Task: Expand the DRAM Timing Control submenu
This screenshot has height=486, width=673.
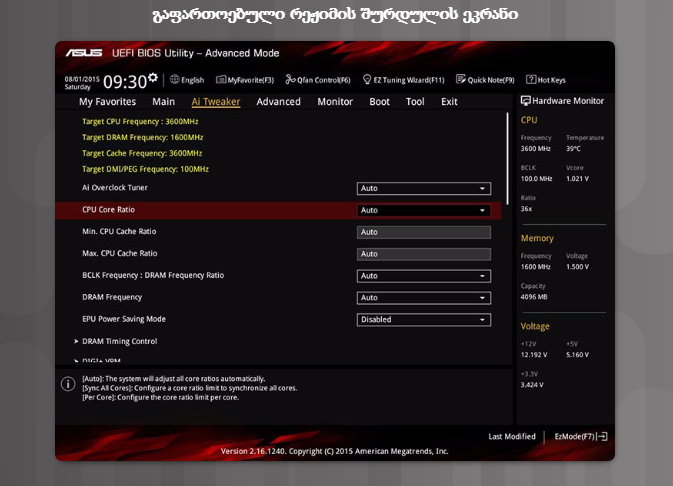Action: point(120,341)
